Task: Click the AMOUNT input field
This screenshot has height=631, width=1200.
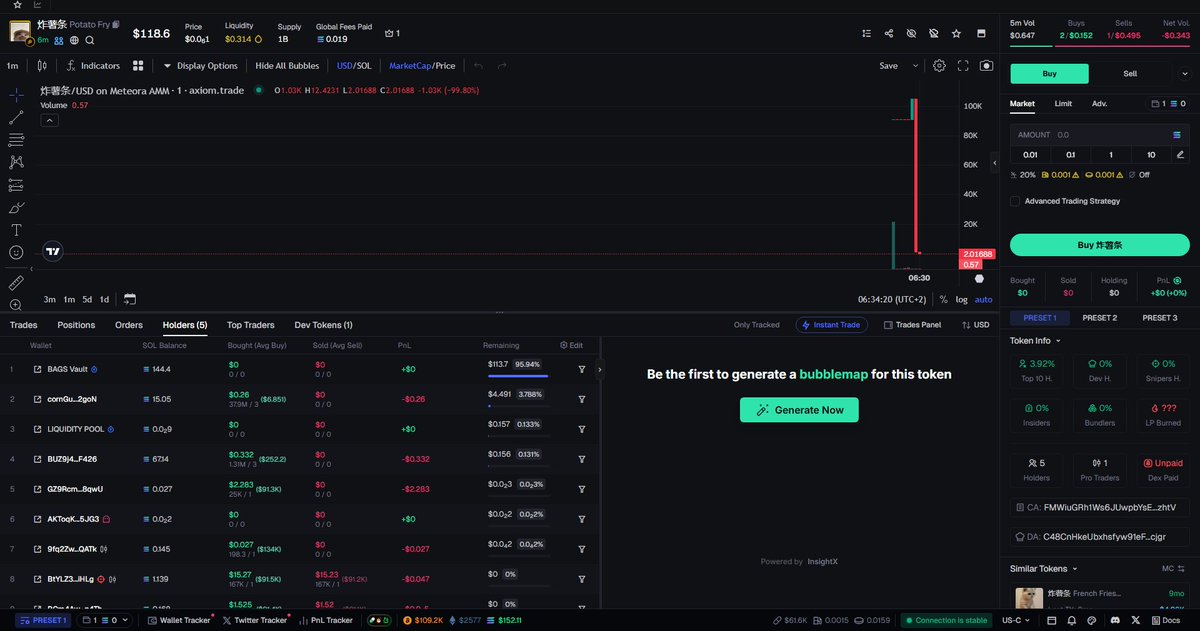Action: click(1100, 134)
